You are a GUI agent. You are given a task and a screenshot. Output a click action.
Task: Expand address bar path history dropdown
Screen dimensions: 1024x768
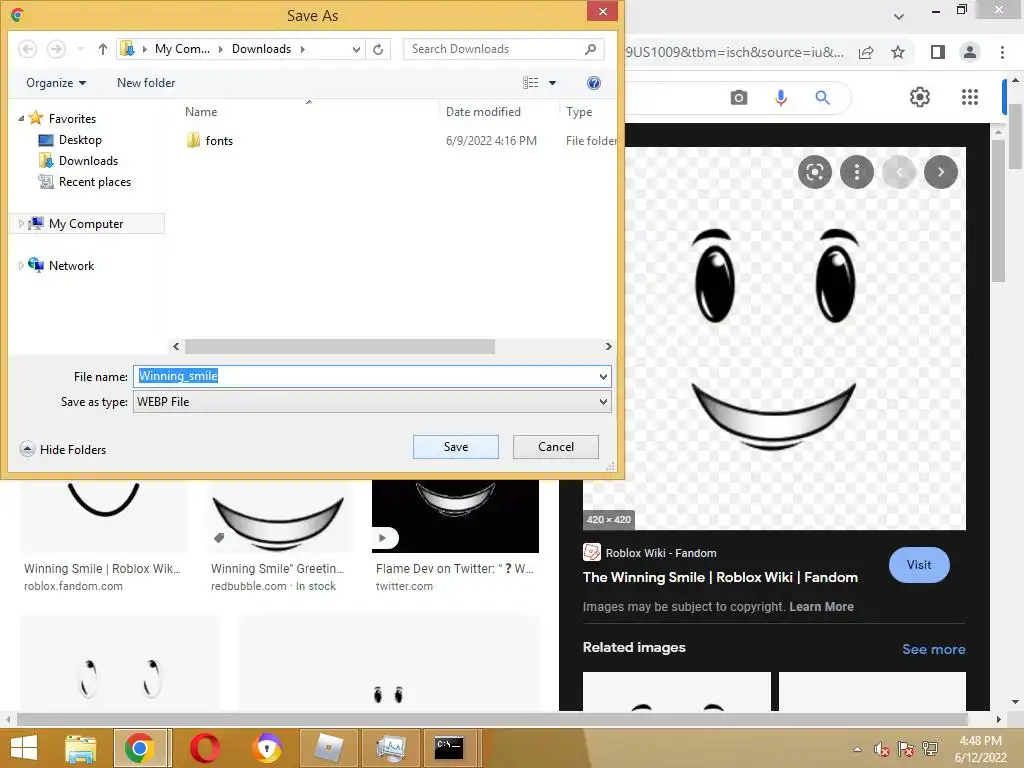pyautogui.click(x=356, y=49)
